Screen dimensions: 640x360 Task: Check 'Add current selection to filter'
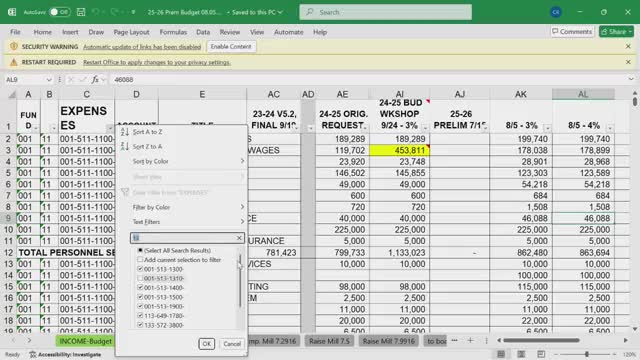coord(140,260)
